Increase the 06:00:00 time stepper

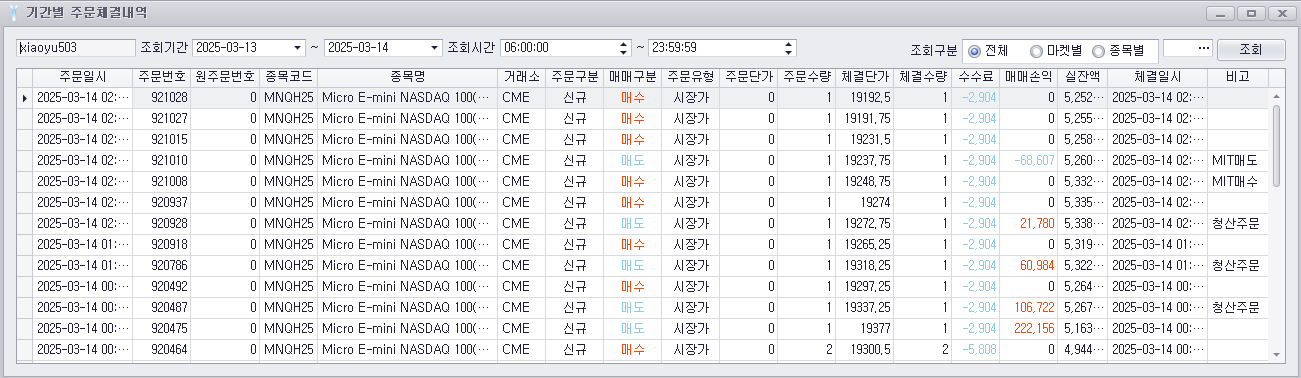(x=625, y=44)
